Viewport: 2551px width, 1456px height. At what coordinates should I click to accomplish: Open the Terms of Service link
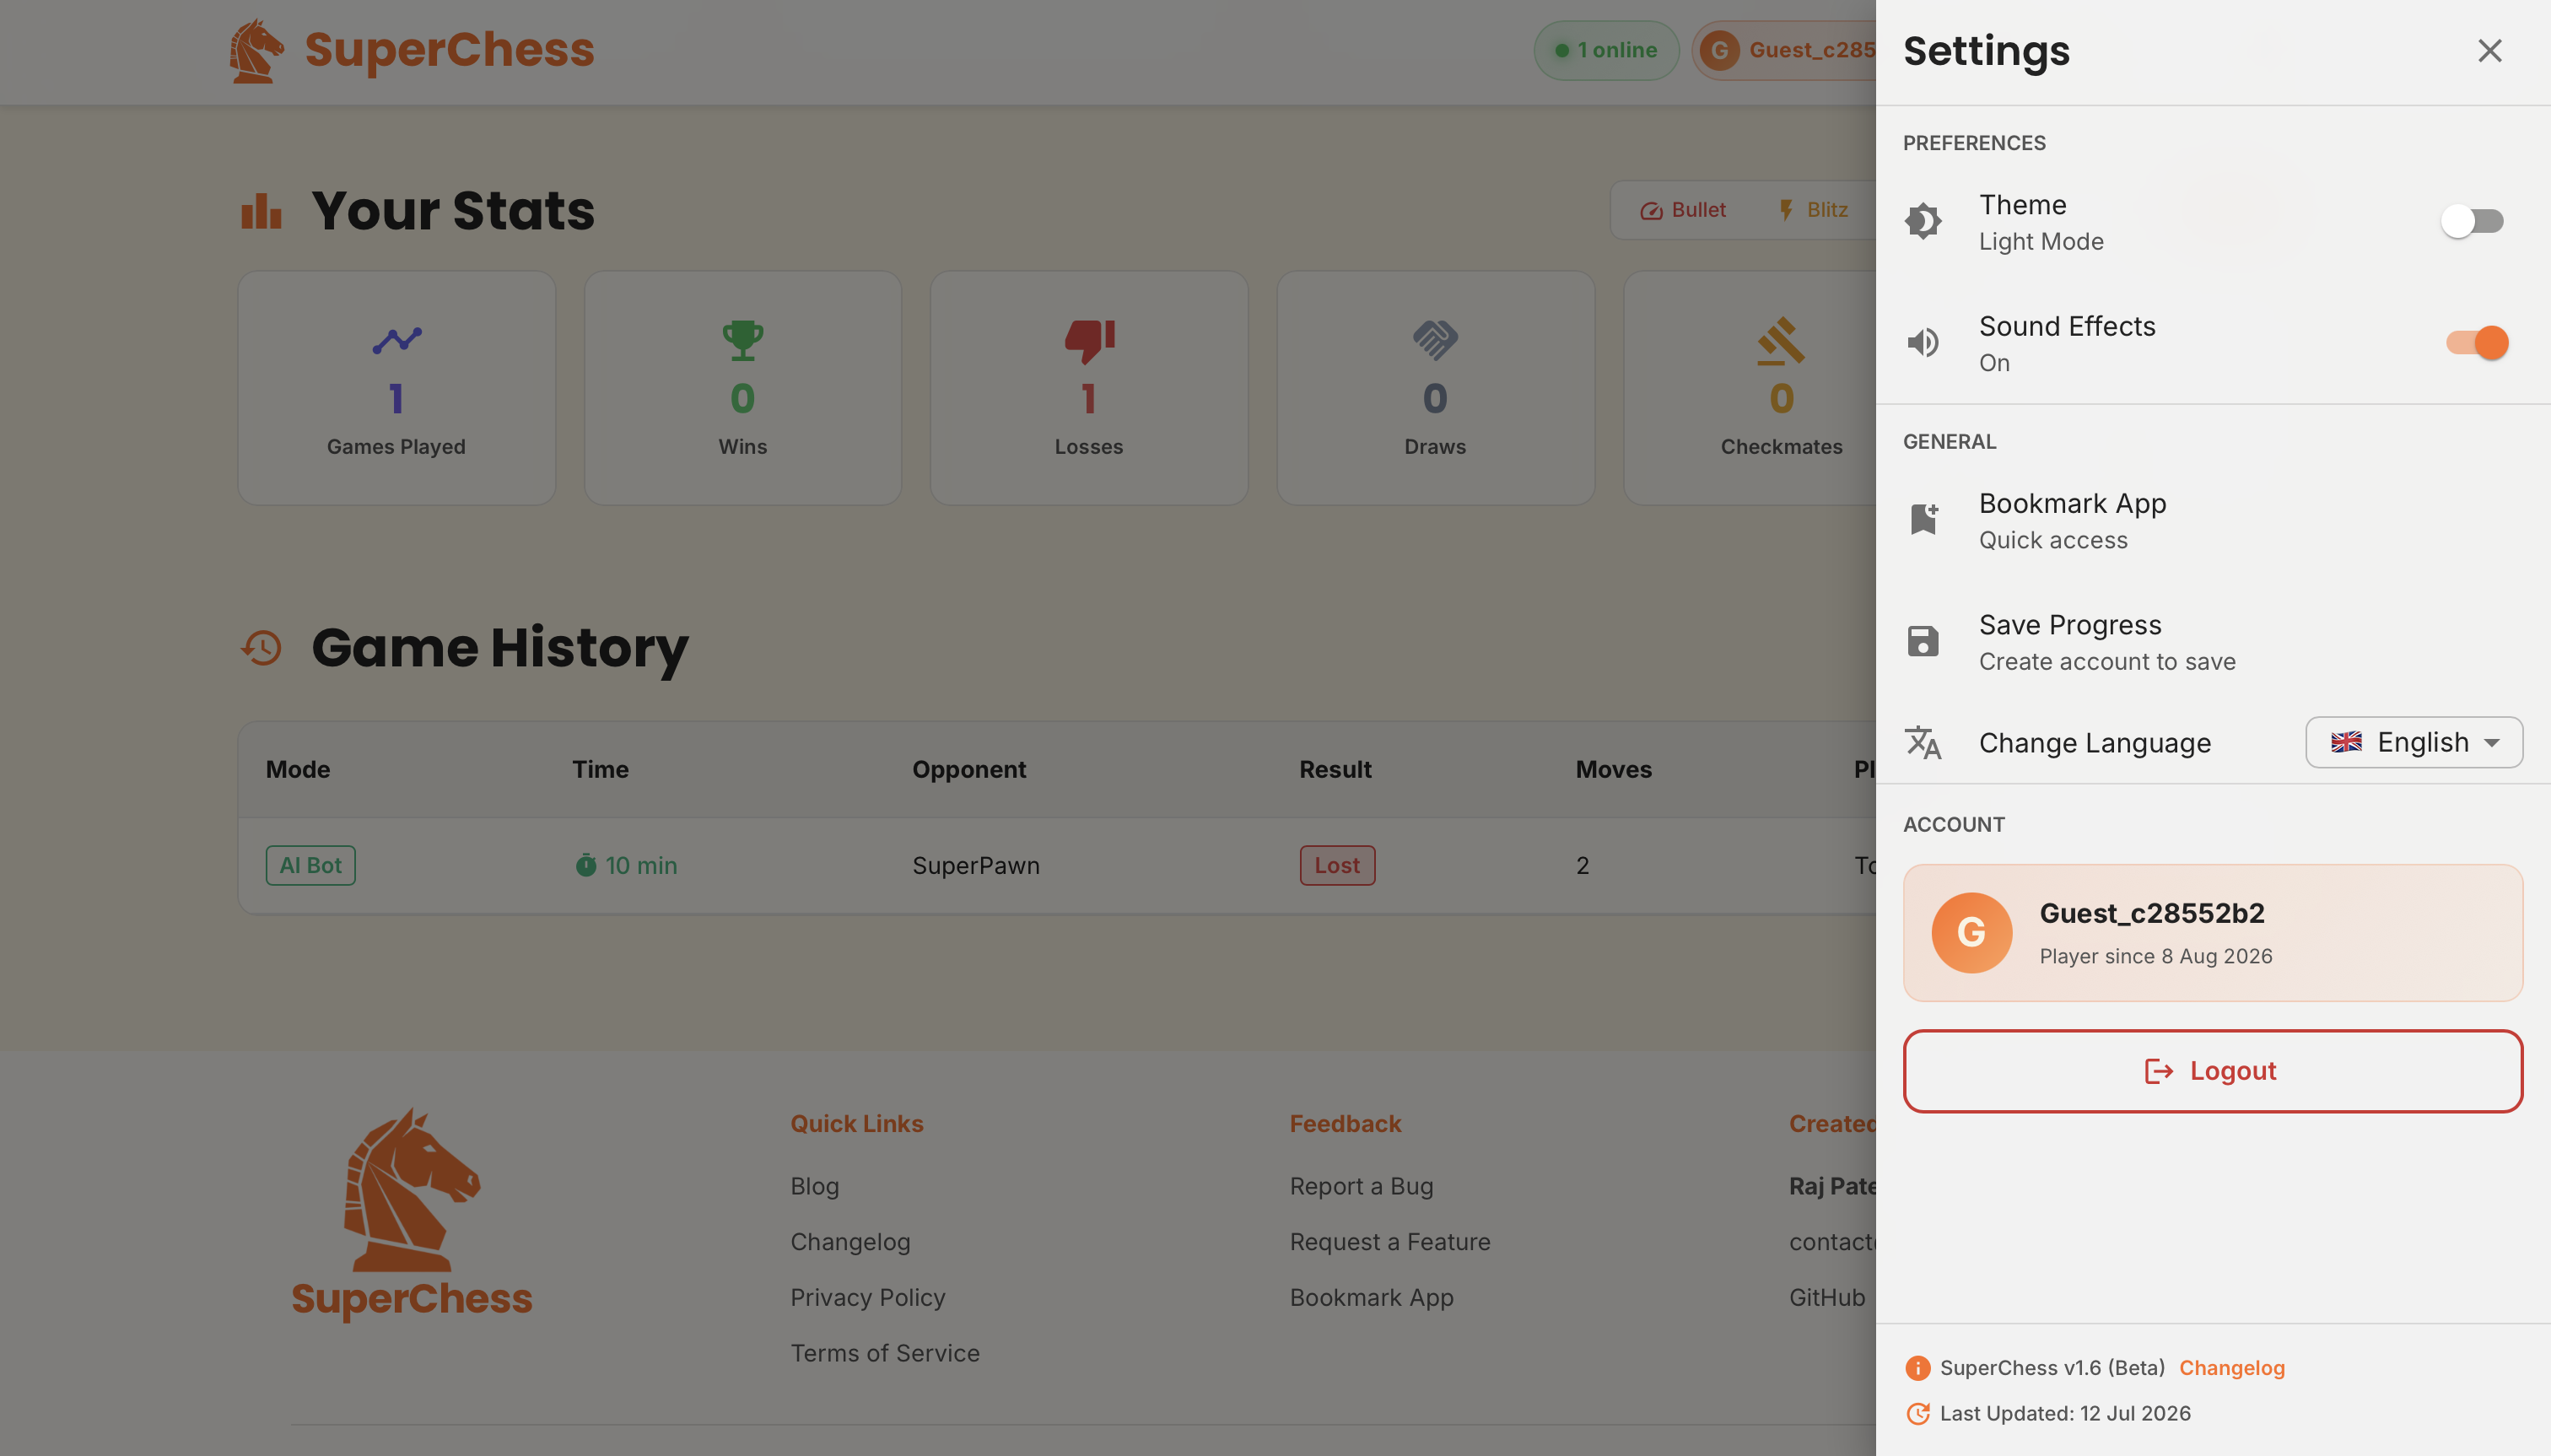885,1354
